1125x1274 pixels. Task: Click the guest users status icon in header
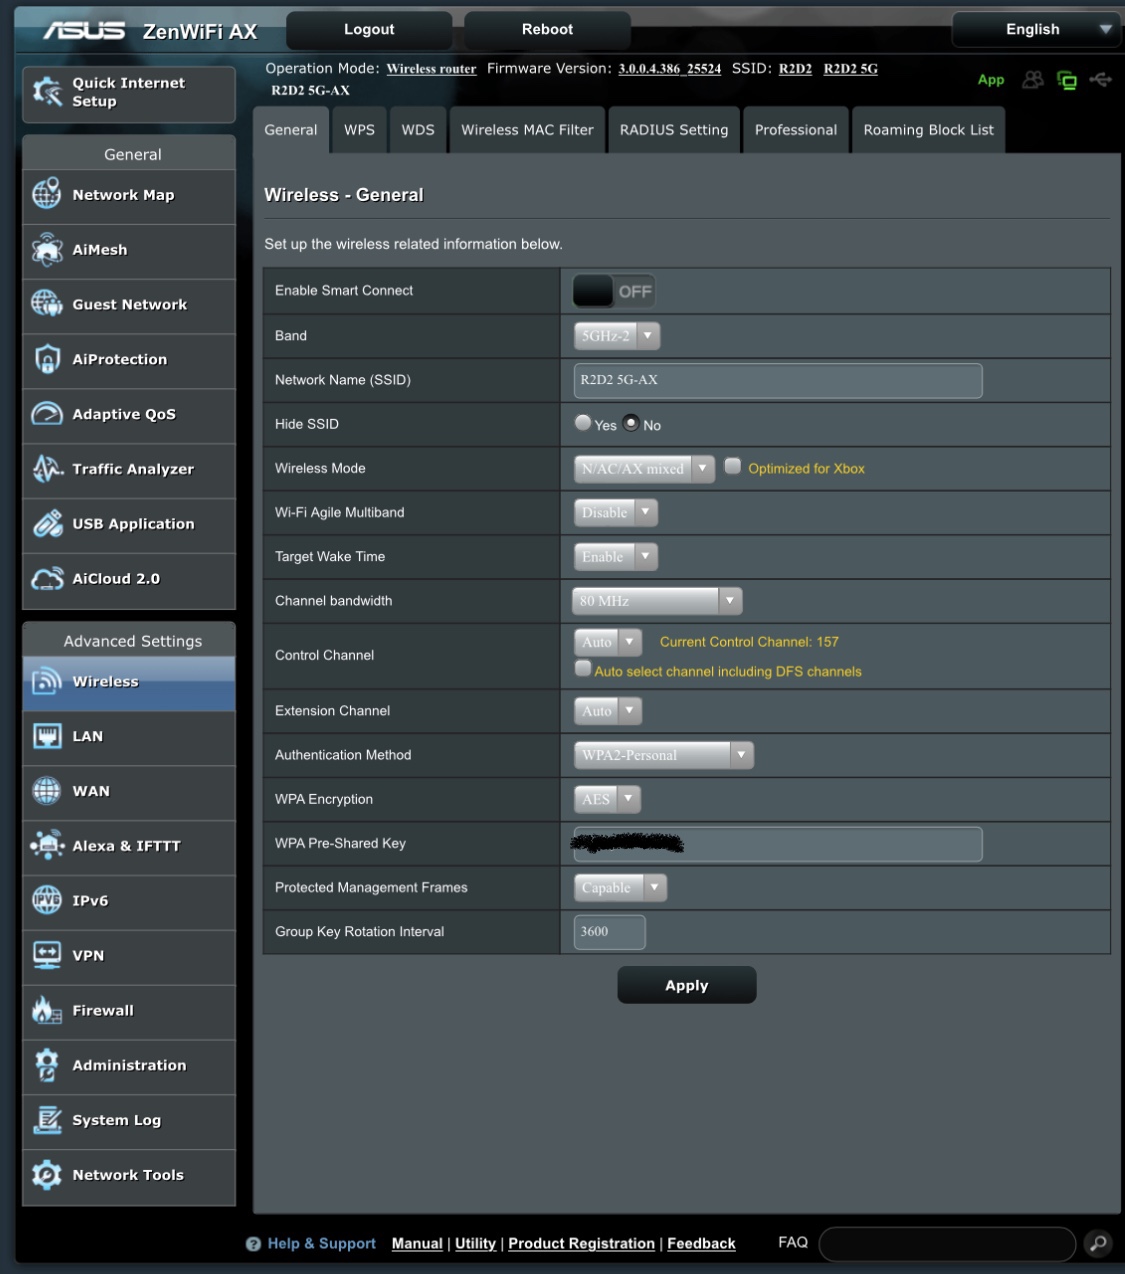coord(1033,79)
